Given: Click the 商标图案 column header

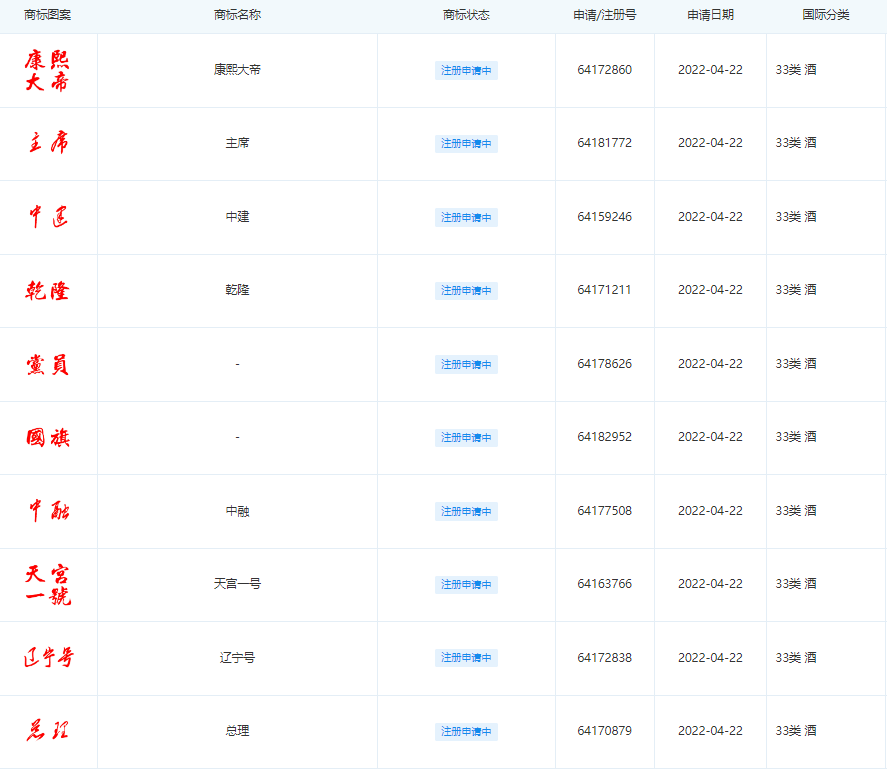Looking at the screenshot, I should click(48, 15).
